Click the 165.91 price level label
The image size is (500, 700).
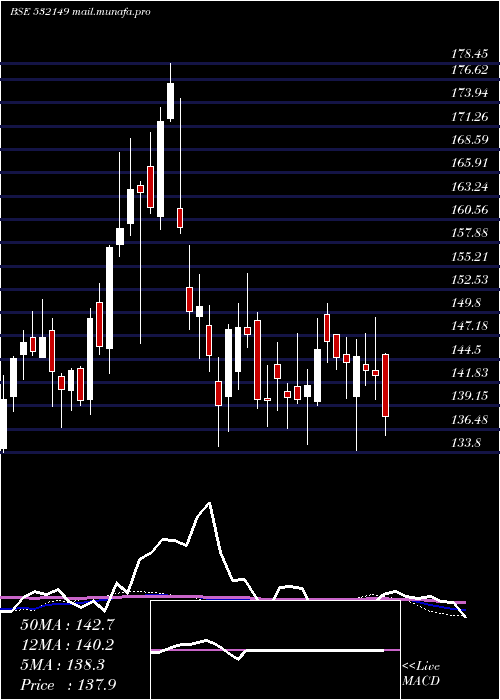[469, 163]
